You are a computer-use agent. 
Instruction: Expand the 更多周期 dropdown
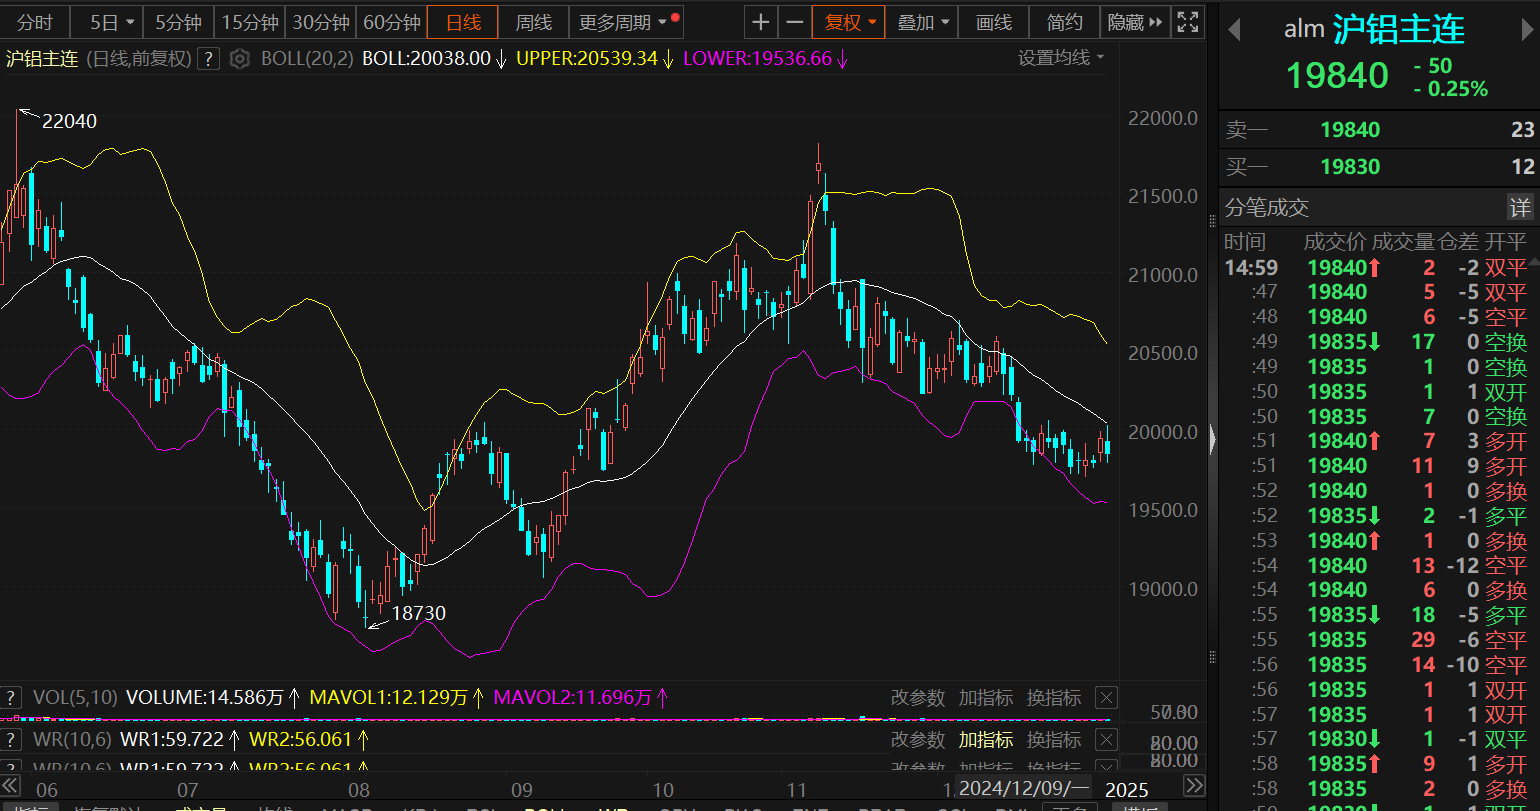click(x=624, y=22)
